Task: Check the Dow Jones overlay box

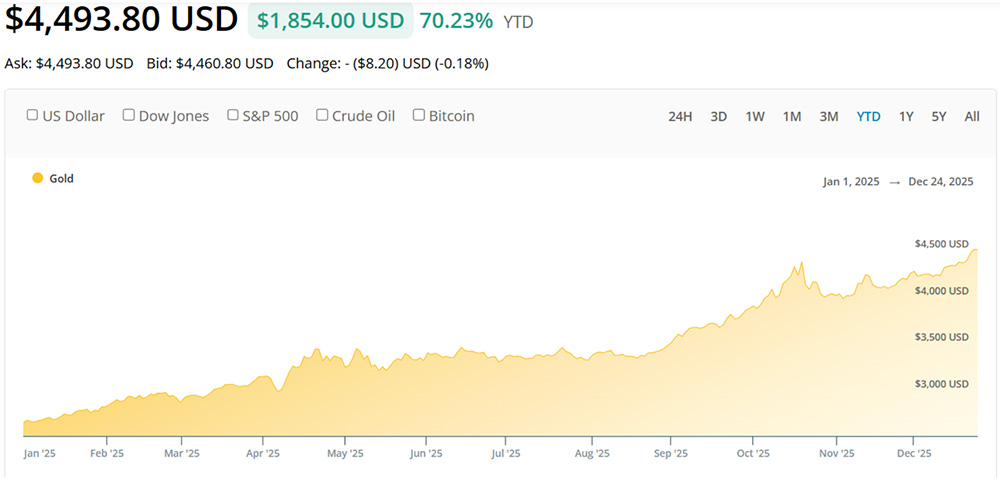Action: tap(129, 115)
